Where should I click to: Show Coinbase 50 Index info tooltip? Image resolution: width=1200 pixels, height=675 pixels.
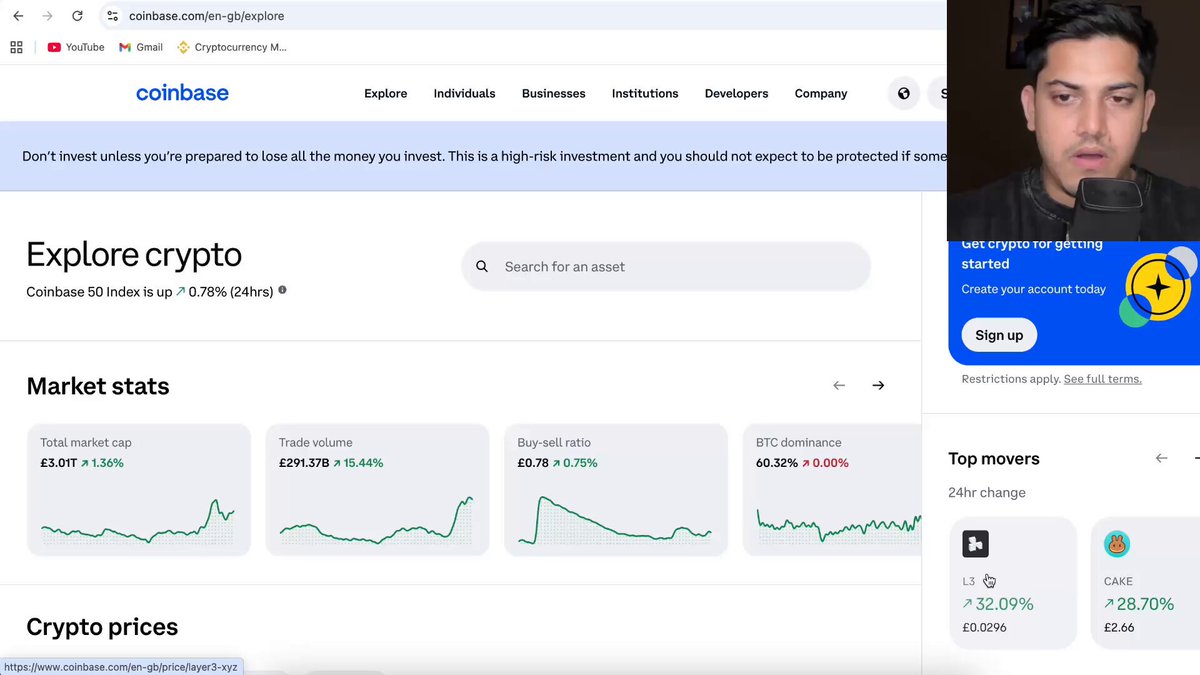click(282, 290)
